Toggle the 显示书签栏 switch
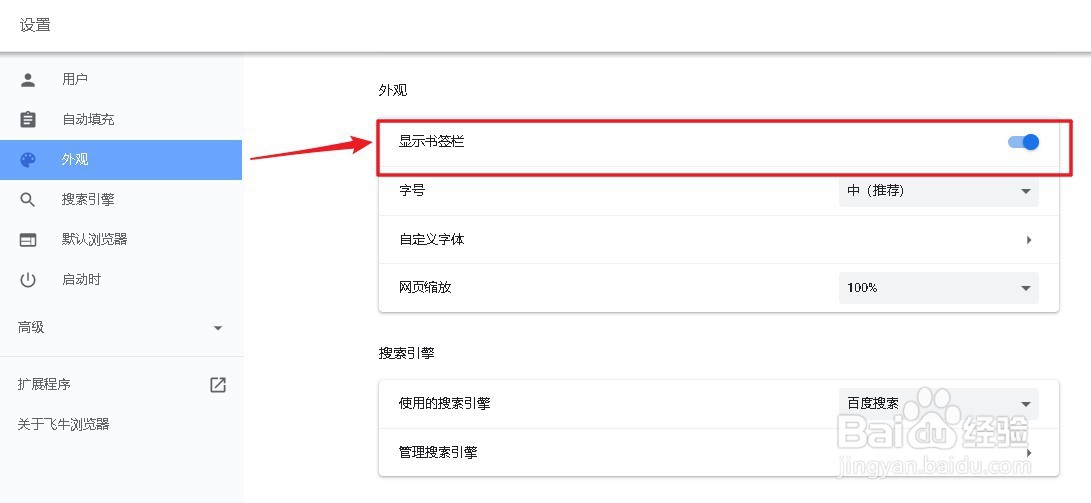 pos(1023,142)
